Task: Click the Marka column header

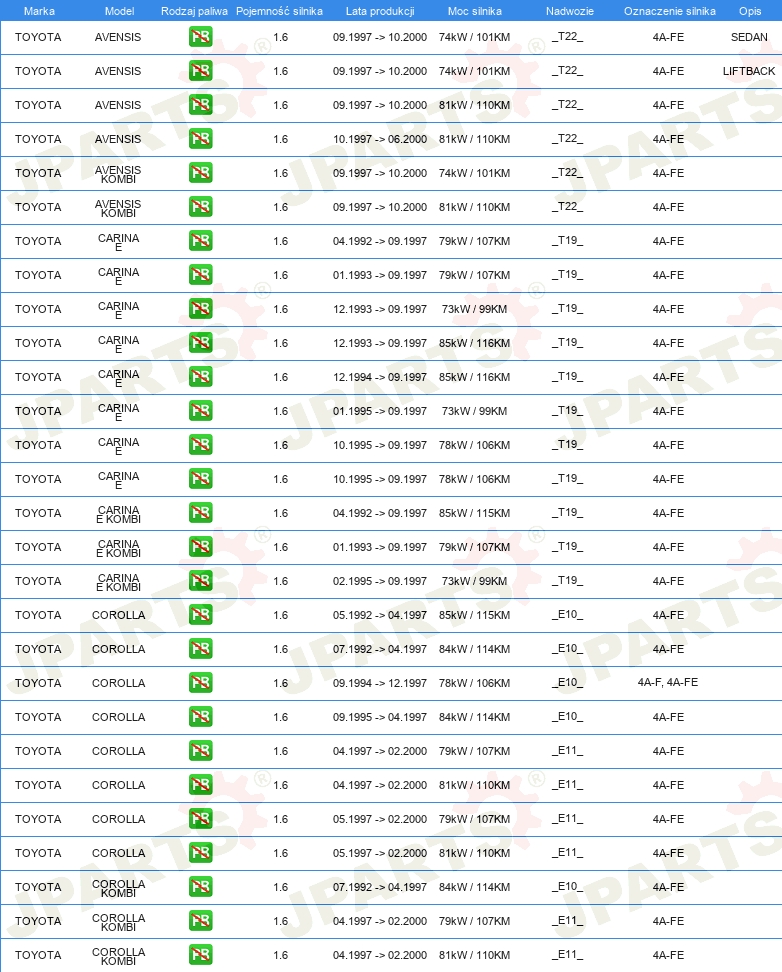Action: click(x=39, y=11)
